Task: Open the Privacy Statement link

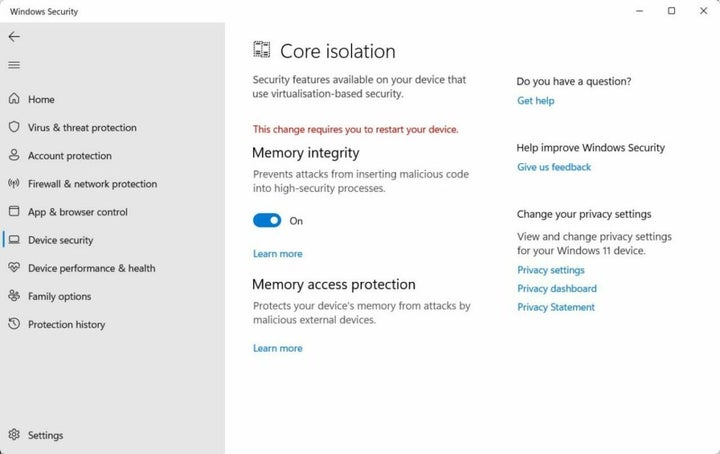Action: pyautogui.click(x=556, y=307)
